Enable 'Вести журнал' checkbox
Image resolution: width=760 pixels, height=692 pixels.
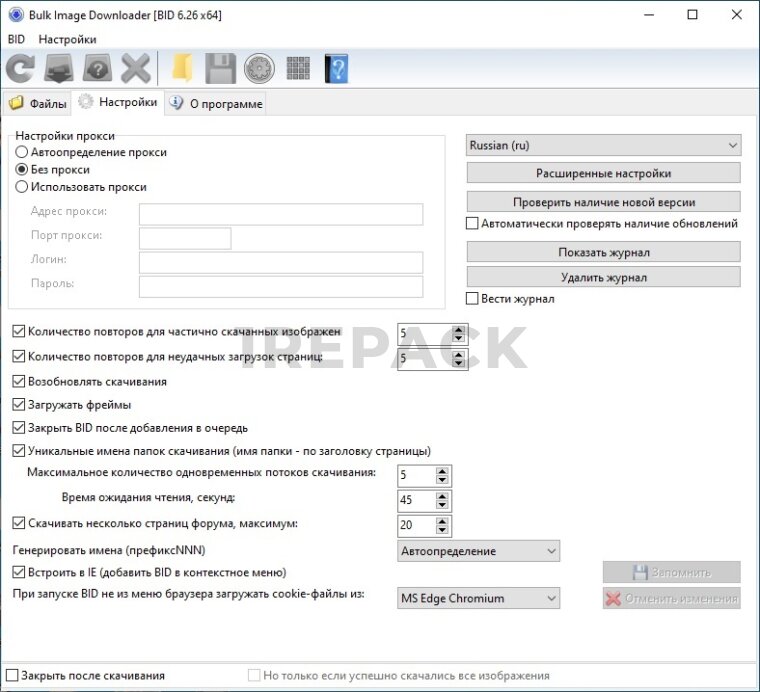(473, 298)
